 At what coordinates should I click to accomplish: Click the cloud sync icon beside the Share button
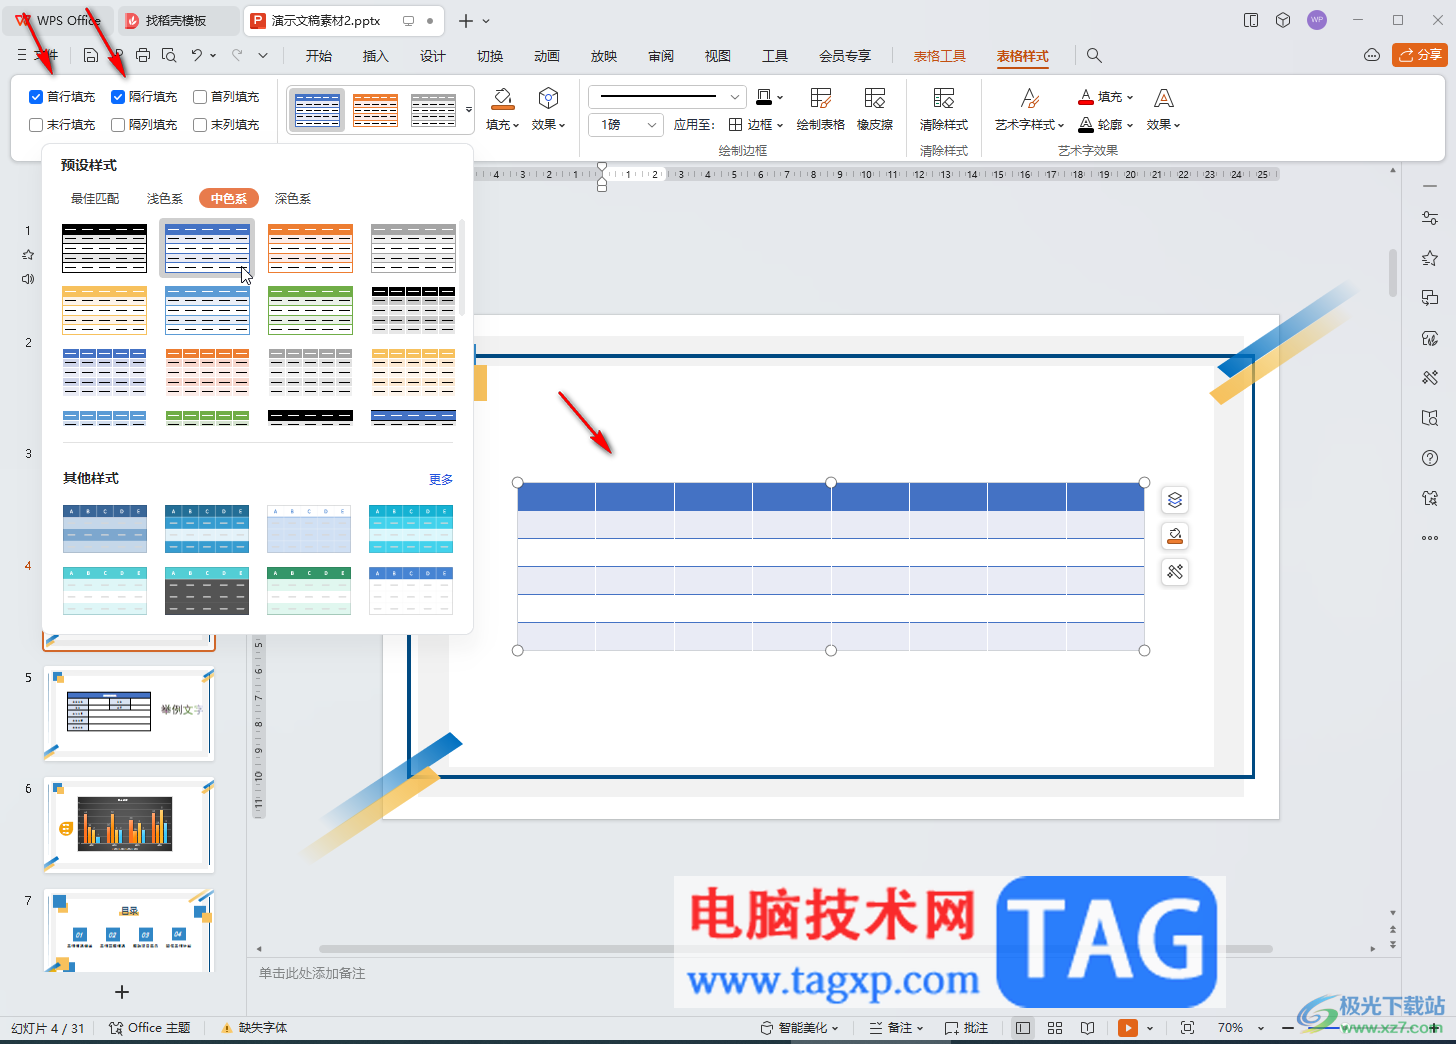1372,55
